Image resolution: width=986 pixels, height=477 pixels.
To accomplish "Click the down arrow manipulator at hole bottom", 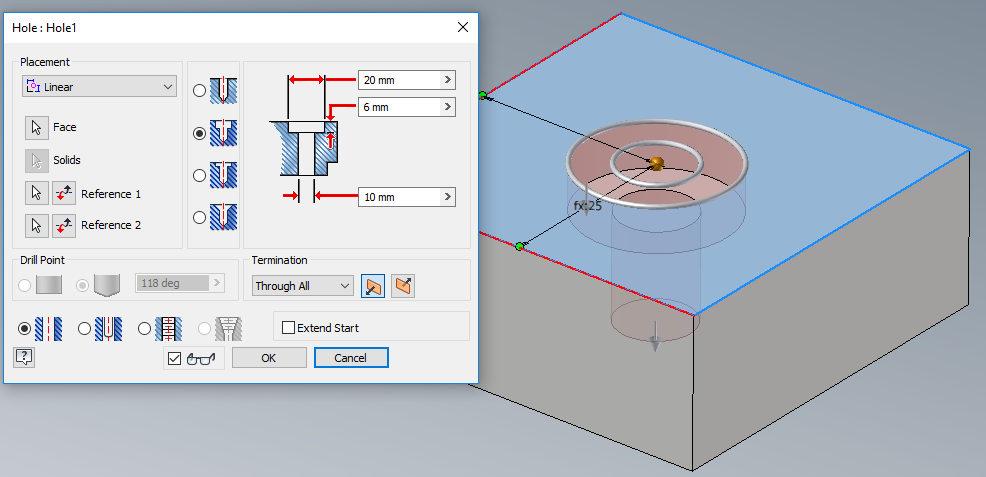I will [655, 336].
